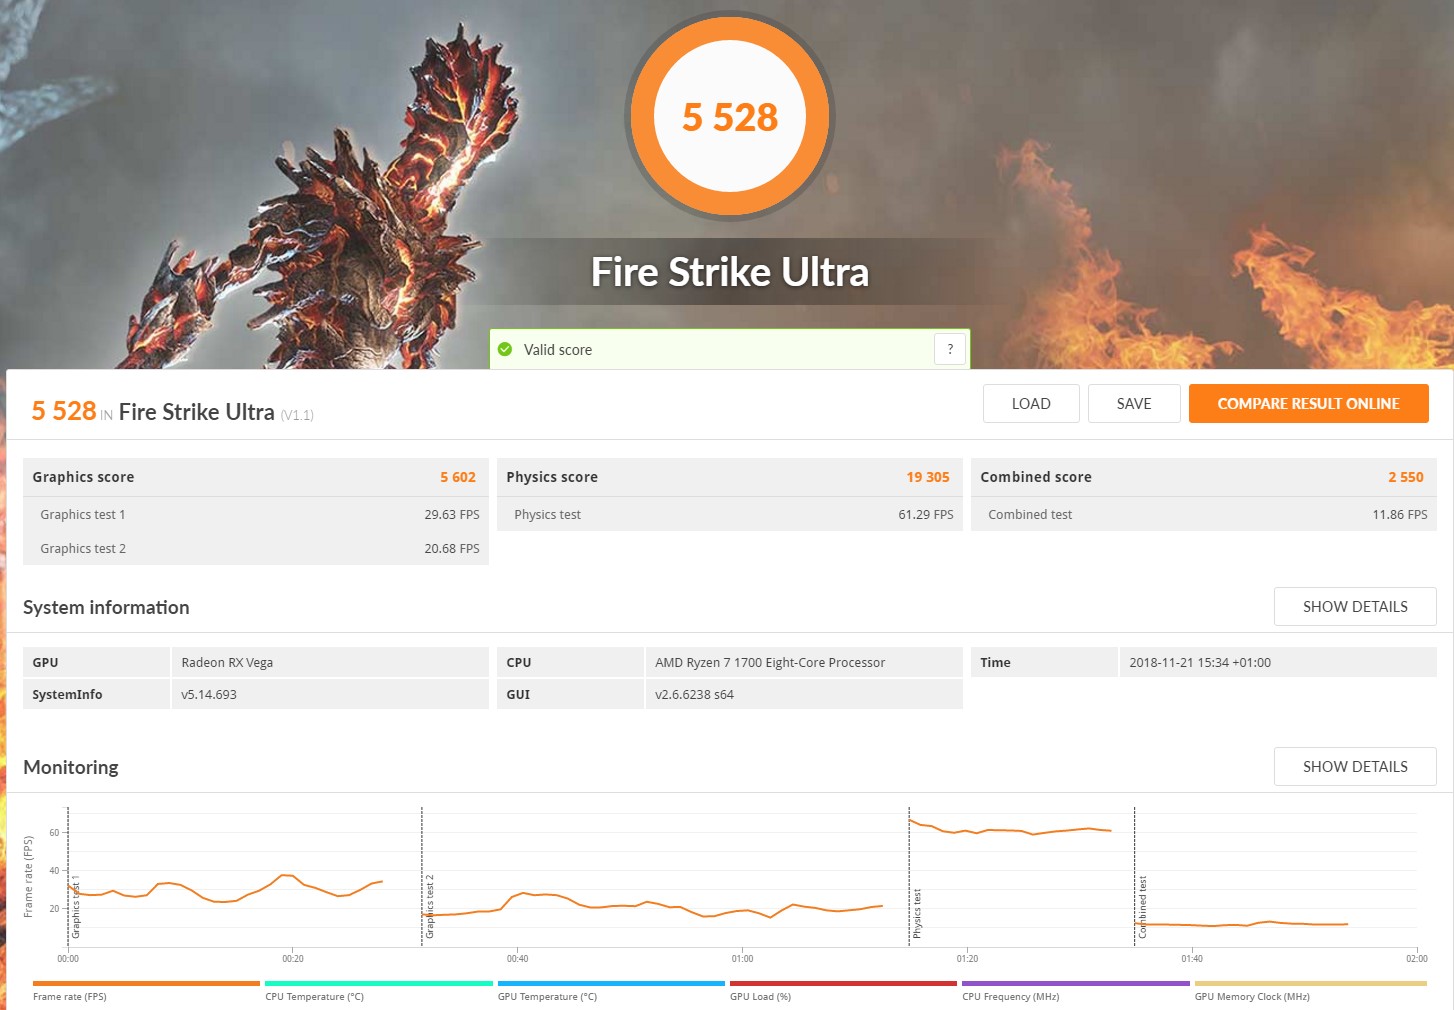Viewport: 1454px width, 1010px height.
Task: Click the System information heading
Action: pos(106,607)
